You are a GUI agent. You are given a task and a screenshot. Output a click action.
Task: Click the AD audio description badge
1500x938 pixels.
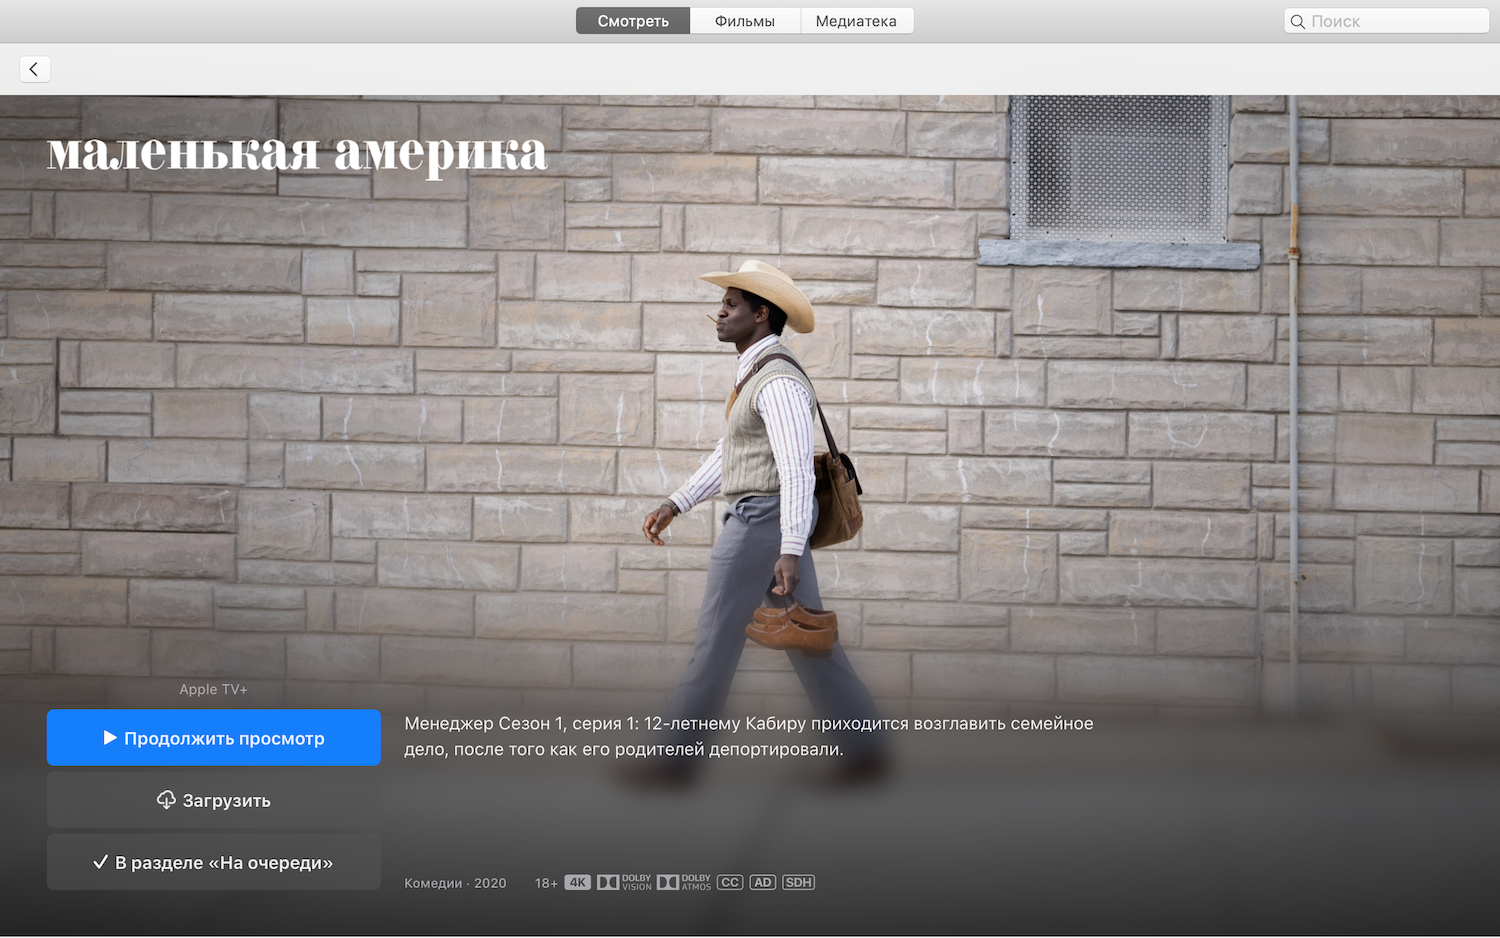[x=763, y=882]
